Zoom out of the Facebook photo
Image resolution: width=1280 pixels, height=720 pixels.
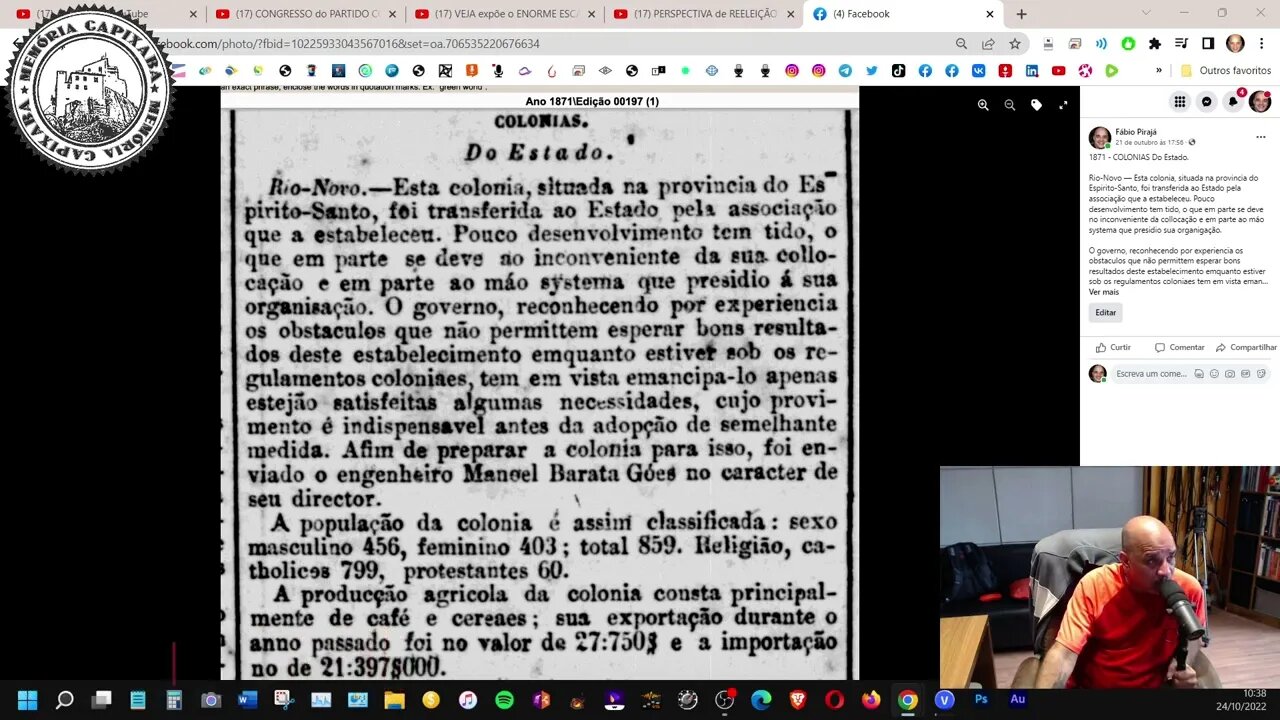coord(1010,105)
